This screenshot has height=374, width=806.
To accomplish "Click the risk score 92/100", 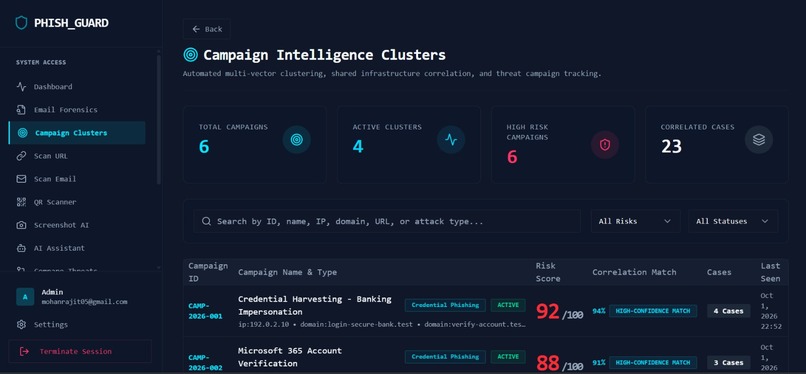I will click(x=559, y=312).
